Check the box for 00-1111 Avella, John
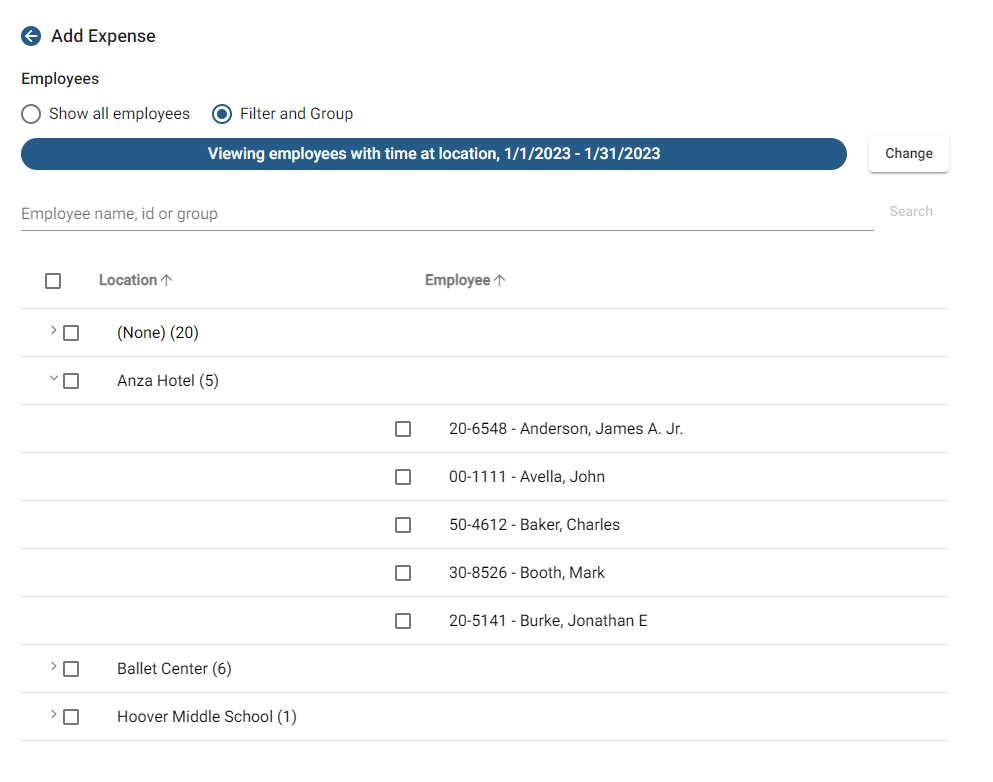Viewport: 993px width, 782px height. click(403, 477)
